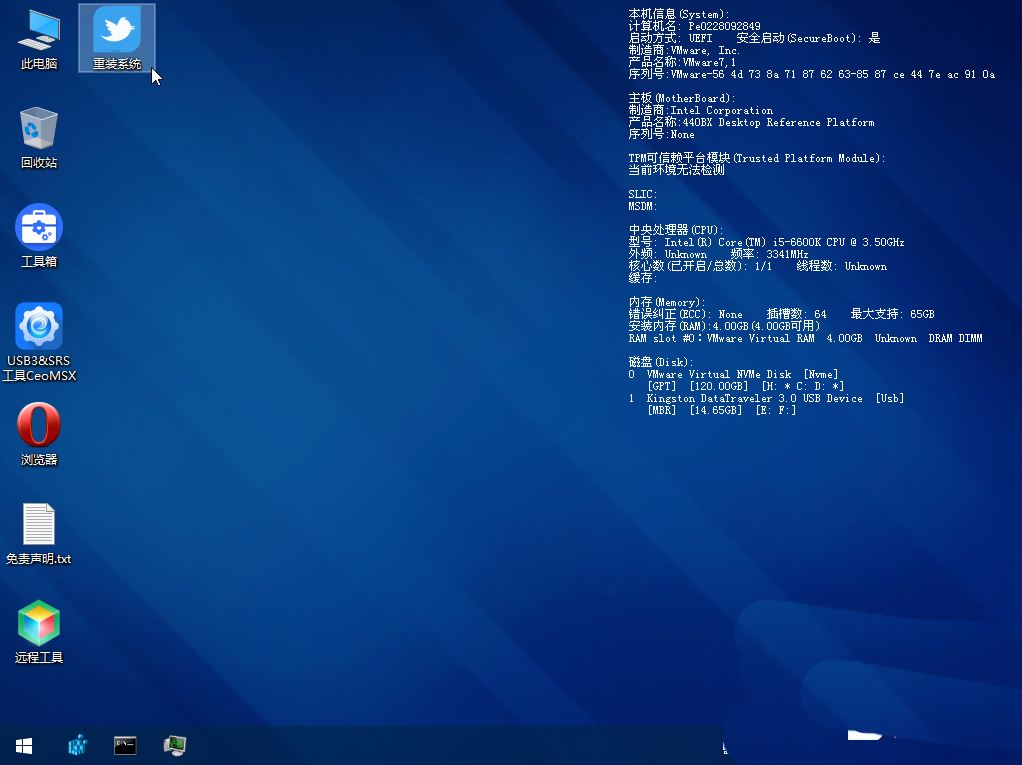Launch the USB3&SRS 工具CeoMSX icon
The image size is (1022, 765).
(39, 342)
